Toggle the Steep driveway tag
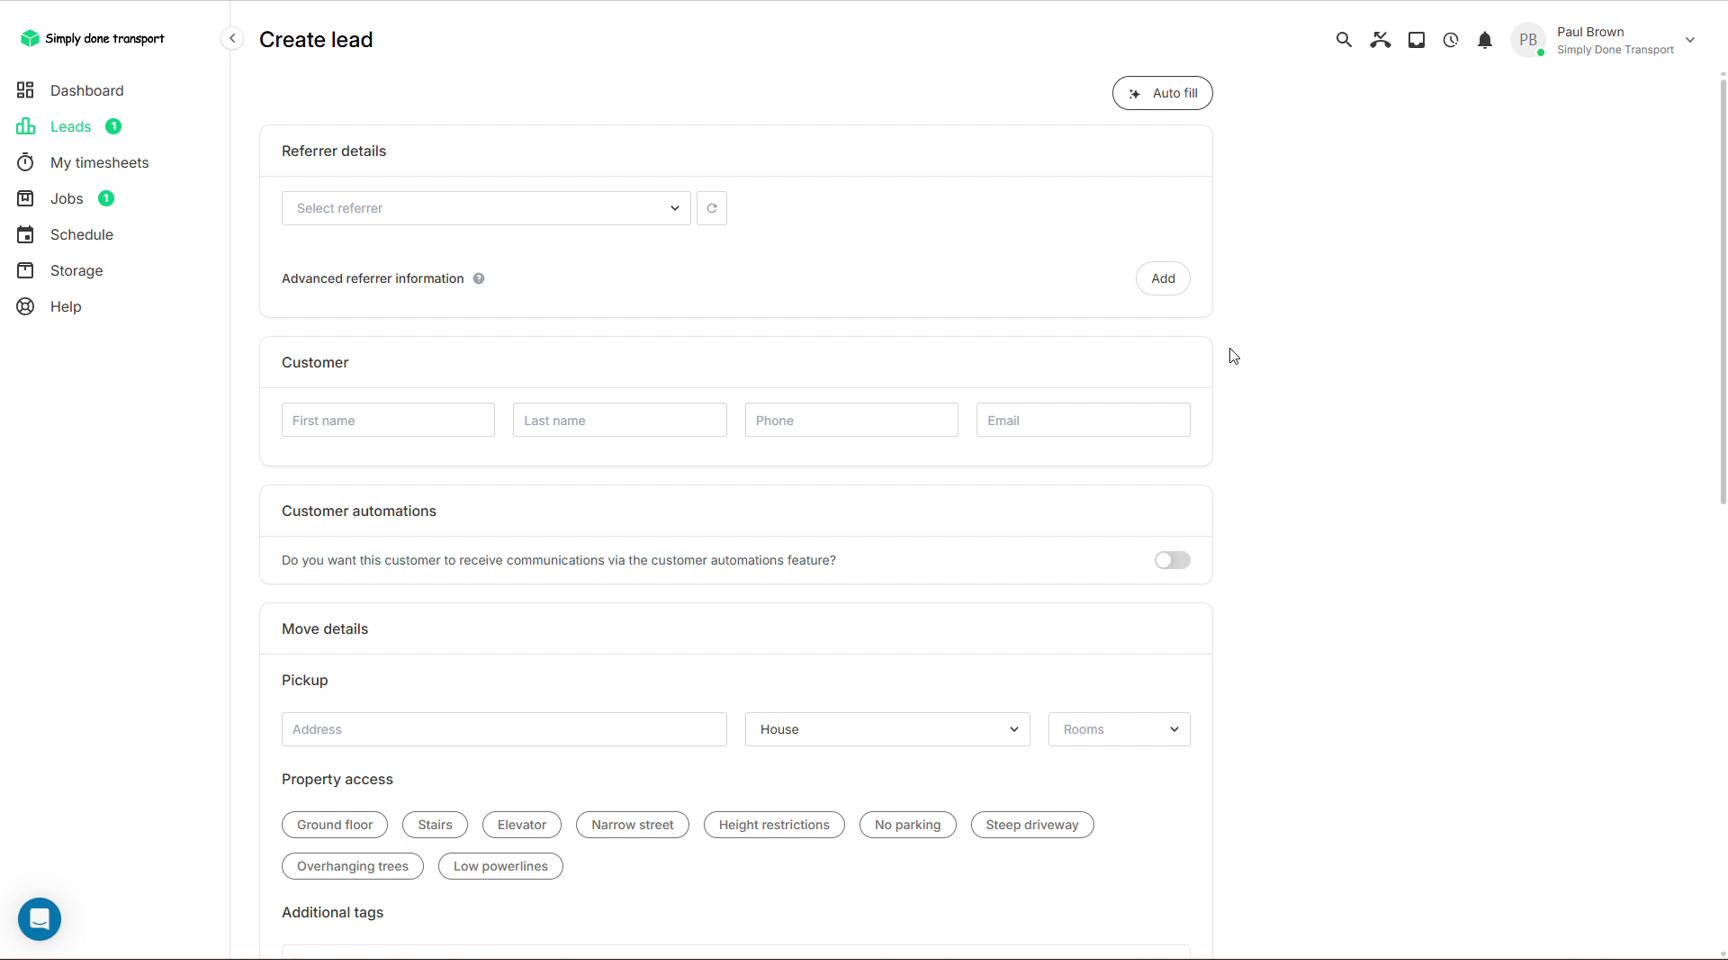Image resolution: width=1728 pixels, height=960 pixels. point(1032,825)
